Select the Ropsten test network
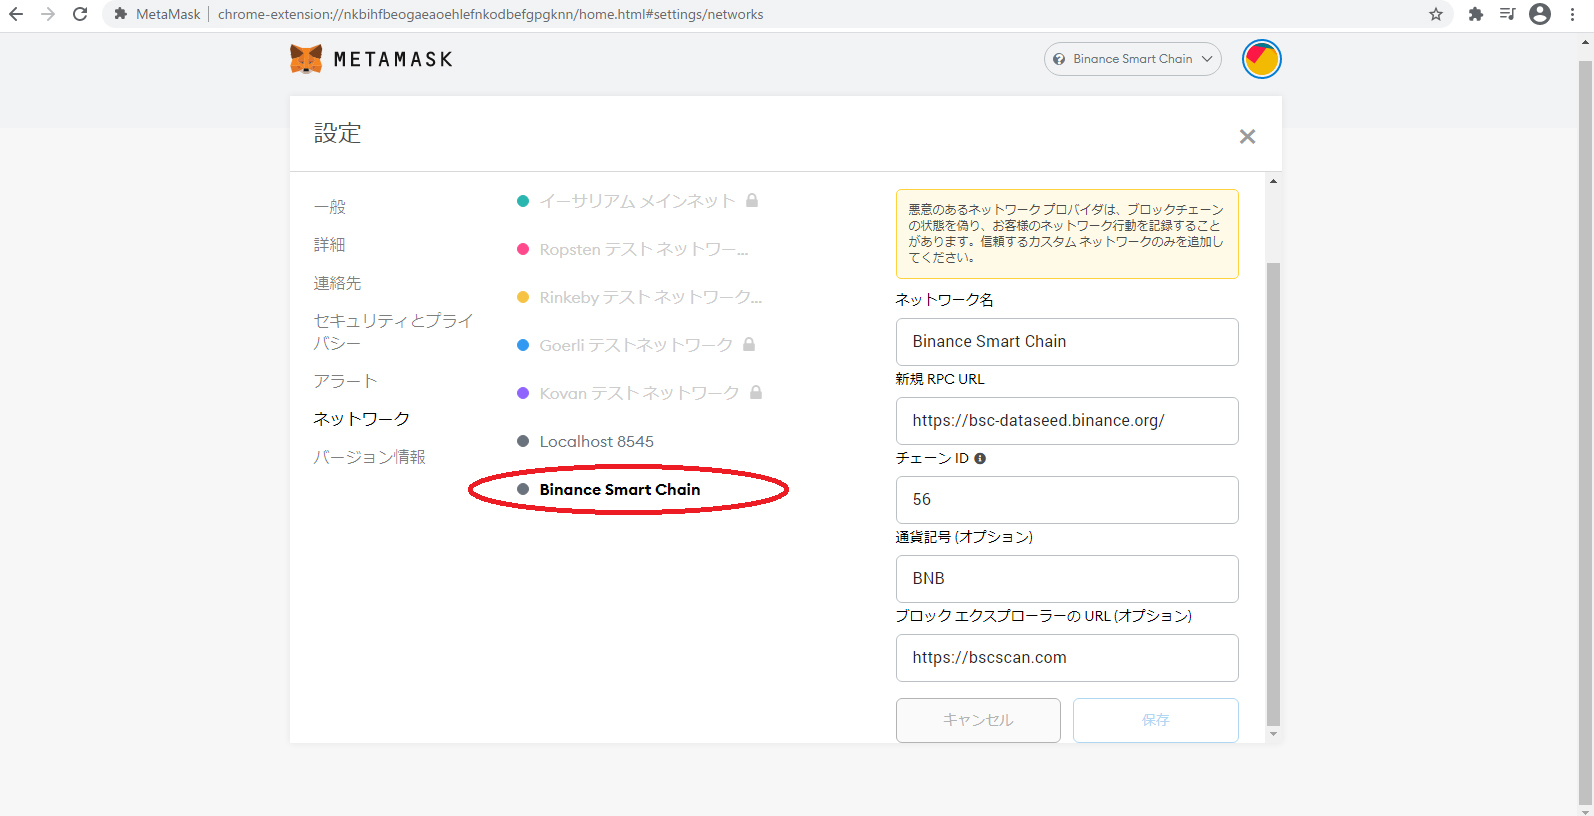Viewport: 1594px width, 816px height. click(x=633, y=249)
